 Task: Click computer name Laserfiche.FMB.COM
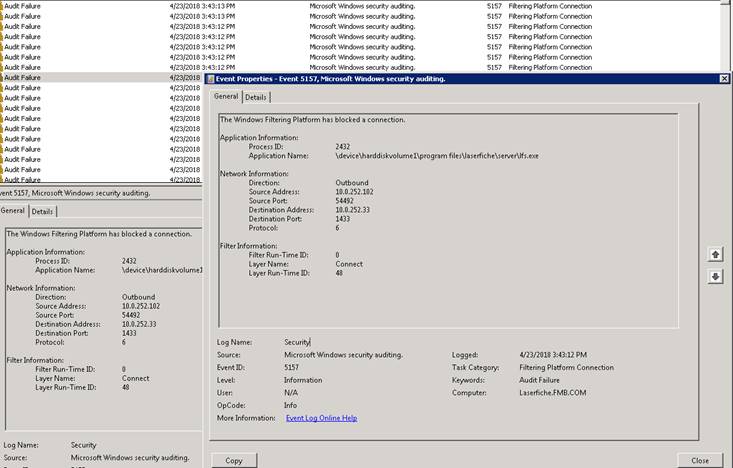551,393
